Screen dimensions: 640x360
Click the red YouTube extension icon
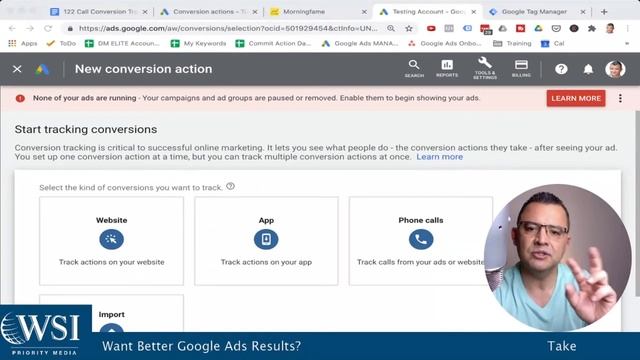click(x=431, y=29)
